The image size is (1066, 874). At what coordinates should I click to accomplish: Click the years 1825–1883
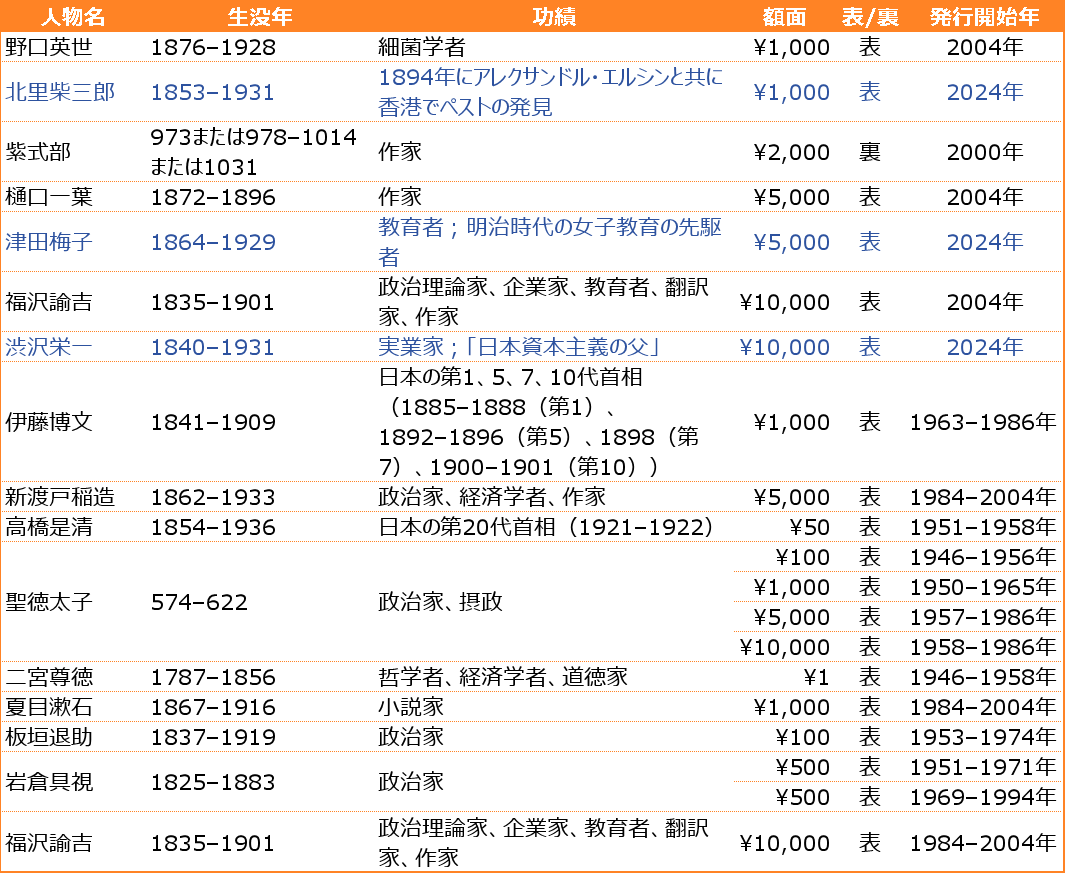213,782
